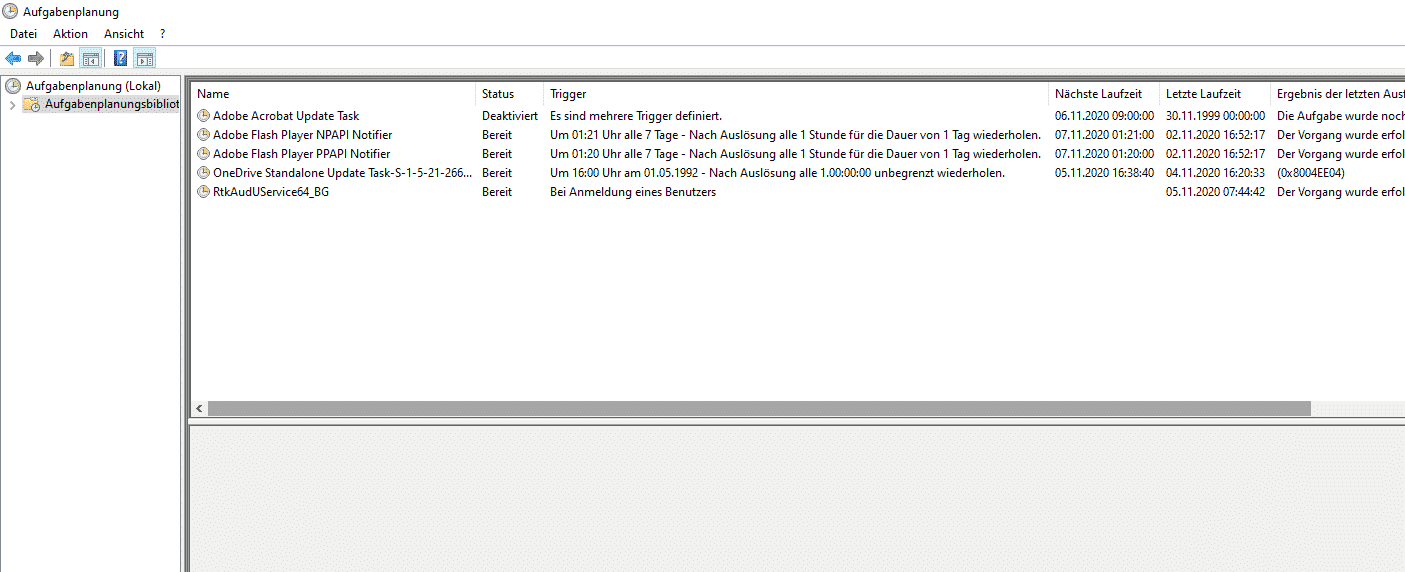Select the Aufgabenplanungsbibliothek folder
Image resolution: width=1405 pixels, height=572 pixels.
[110, 104]
